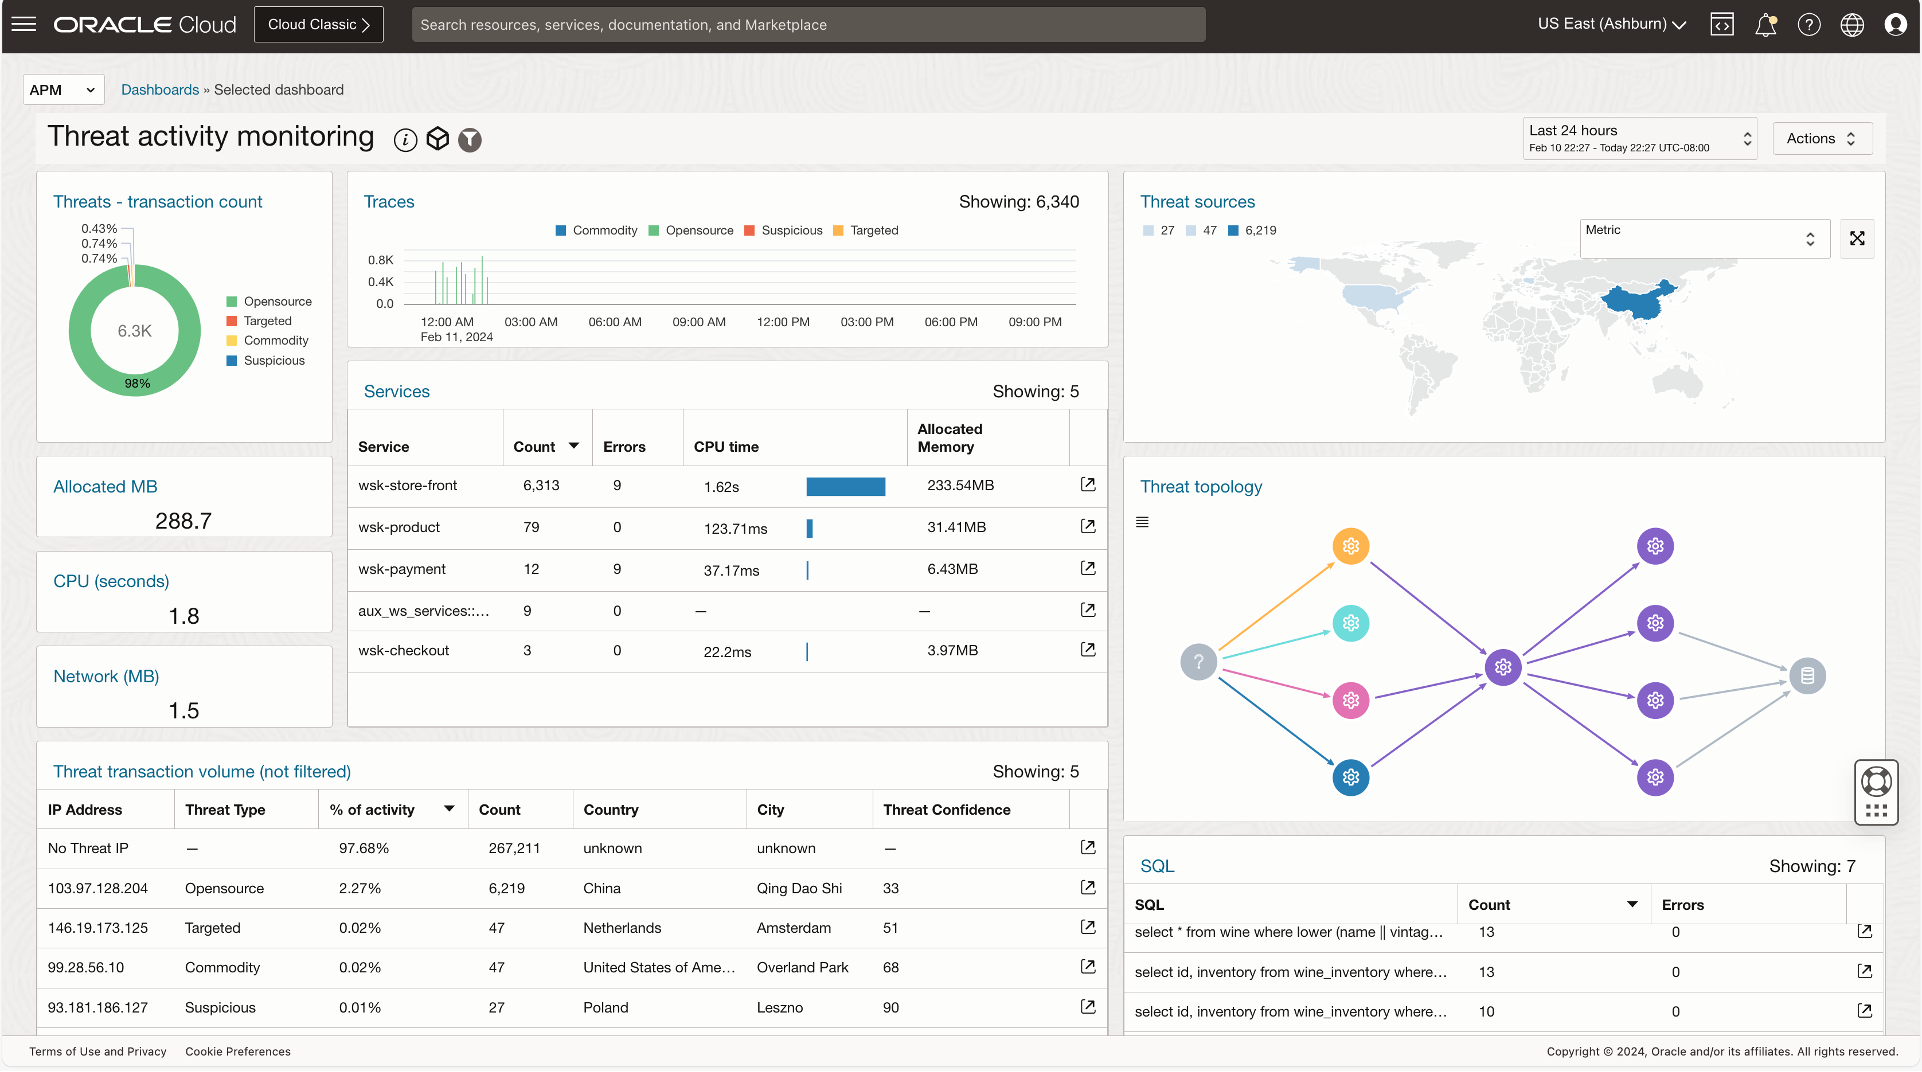
Task: Select the orange service node in topology
Action: click(1351, 546)
